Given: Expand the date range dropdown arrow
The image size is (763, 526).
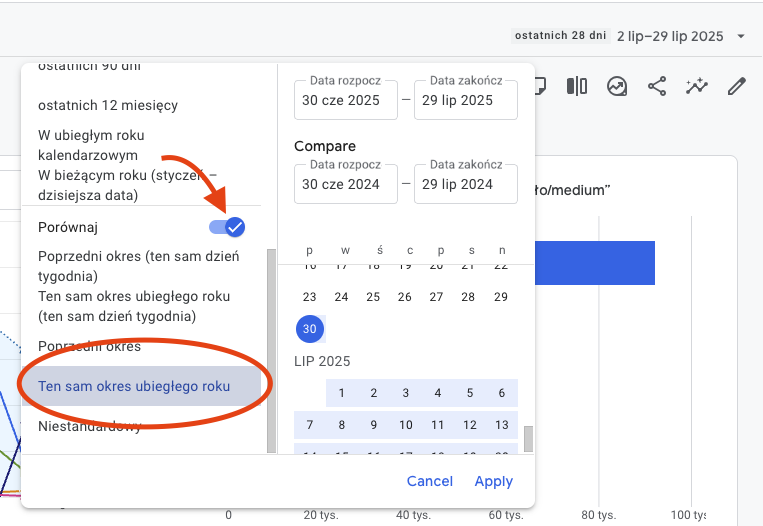Looking at the screenshot, I should pyautogui.click(x=741, y=36).
